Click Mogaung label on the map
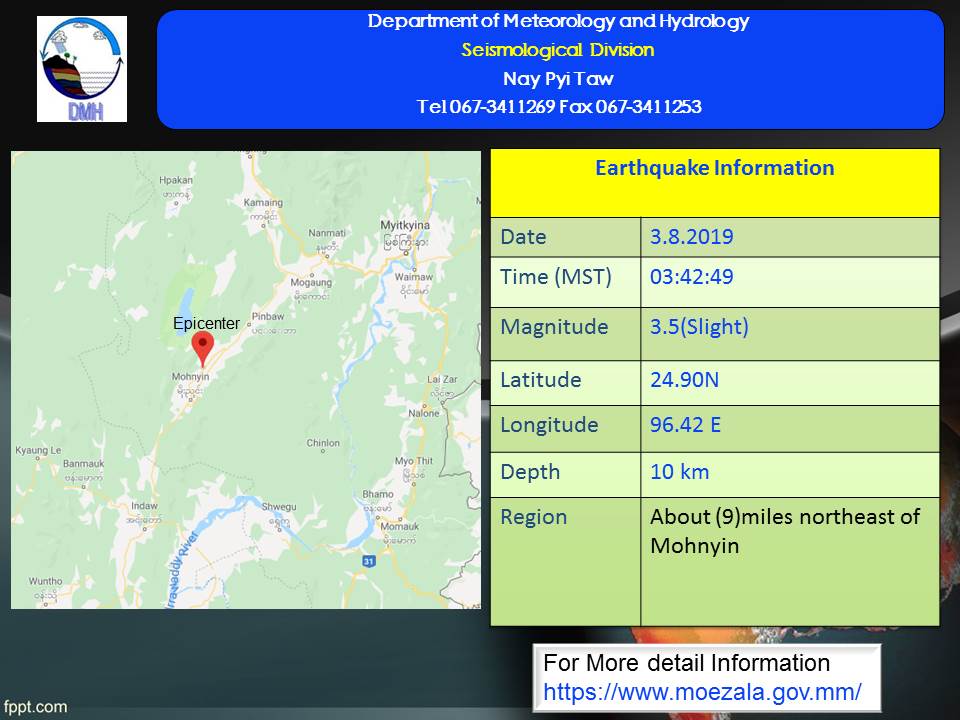 (311, 282)
